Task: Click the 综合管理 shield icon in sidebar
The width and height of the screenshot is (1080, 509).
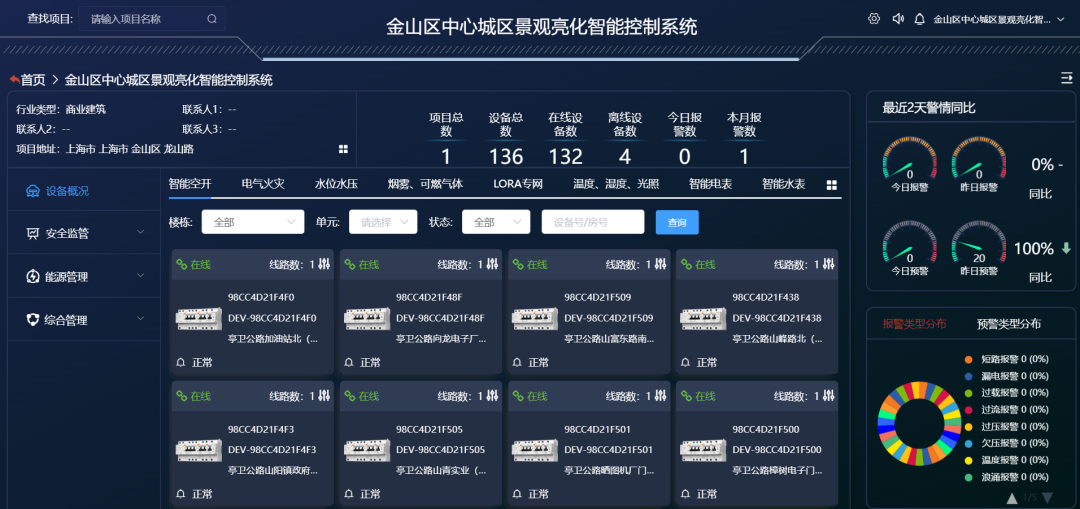Action: [32, 320]
